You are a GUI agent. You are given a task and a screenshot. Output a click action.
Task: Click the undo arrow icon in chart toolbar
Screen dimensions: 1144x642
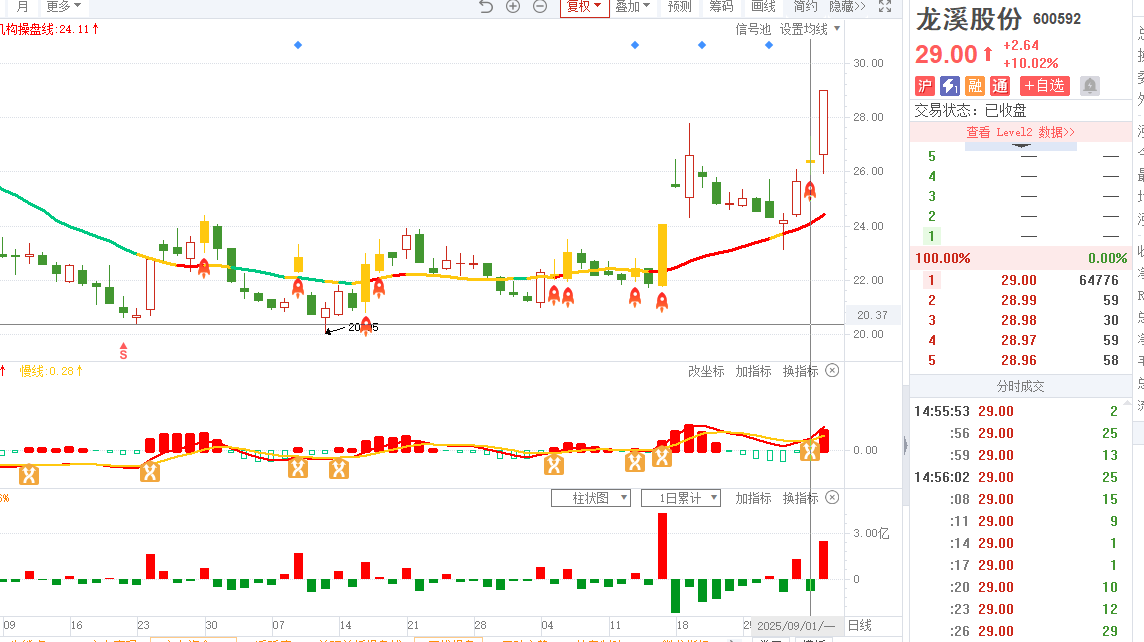tap(486, 7)
